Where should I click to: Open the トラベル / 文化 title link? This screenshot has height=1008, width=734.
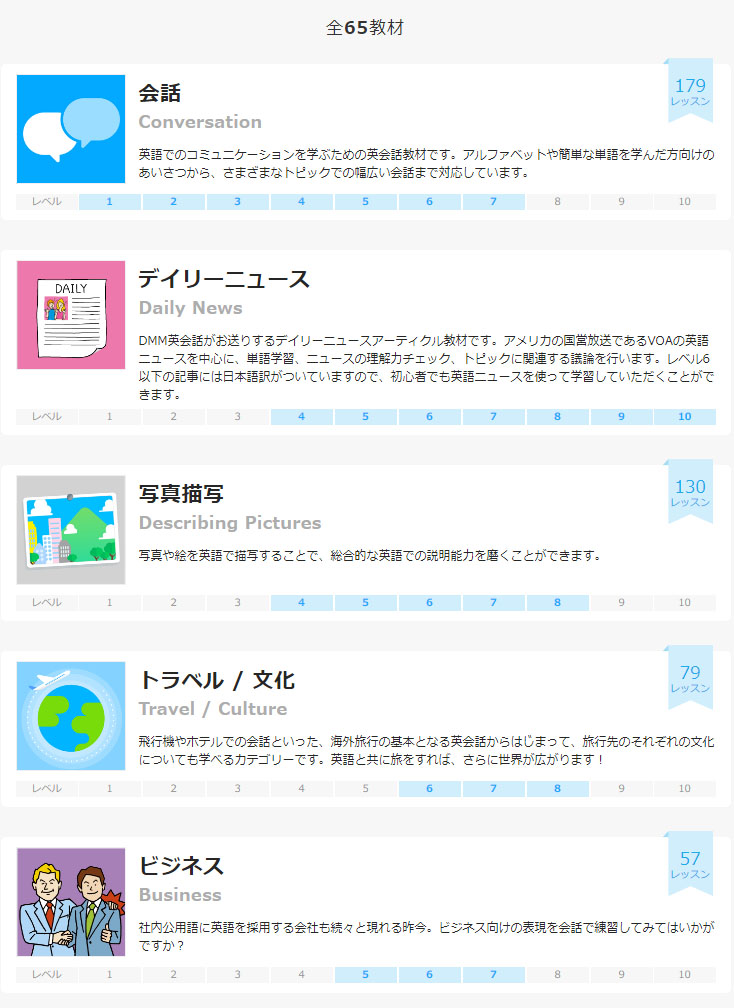tap(217, 680)
